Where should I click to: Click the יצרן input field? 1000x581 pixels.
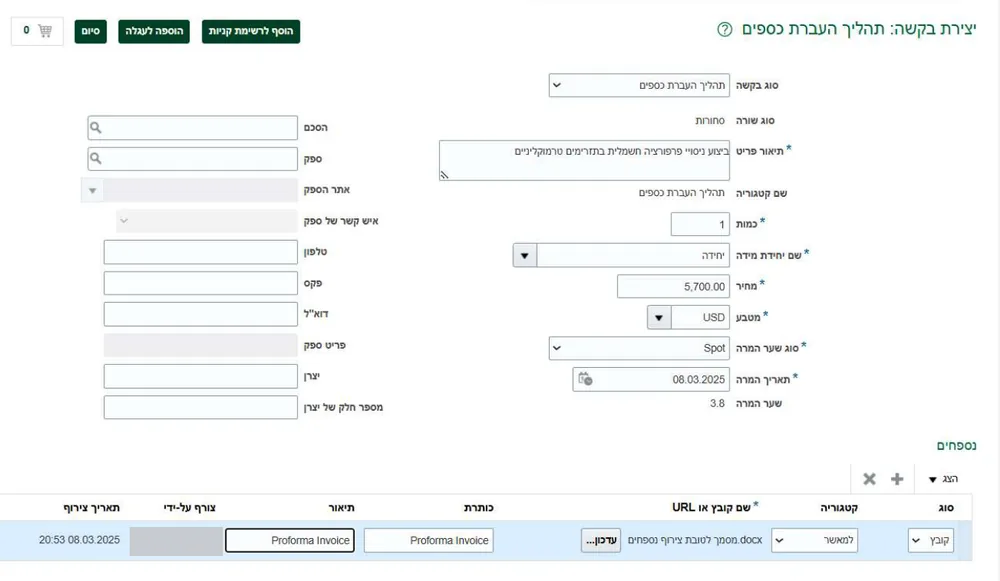[201, 376]
